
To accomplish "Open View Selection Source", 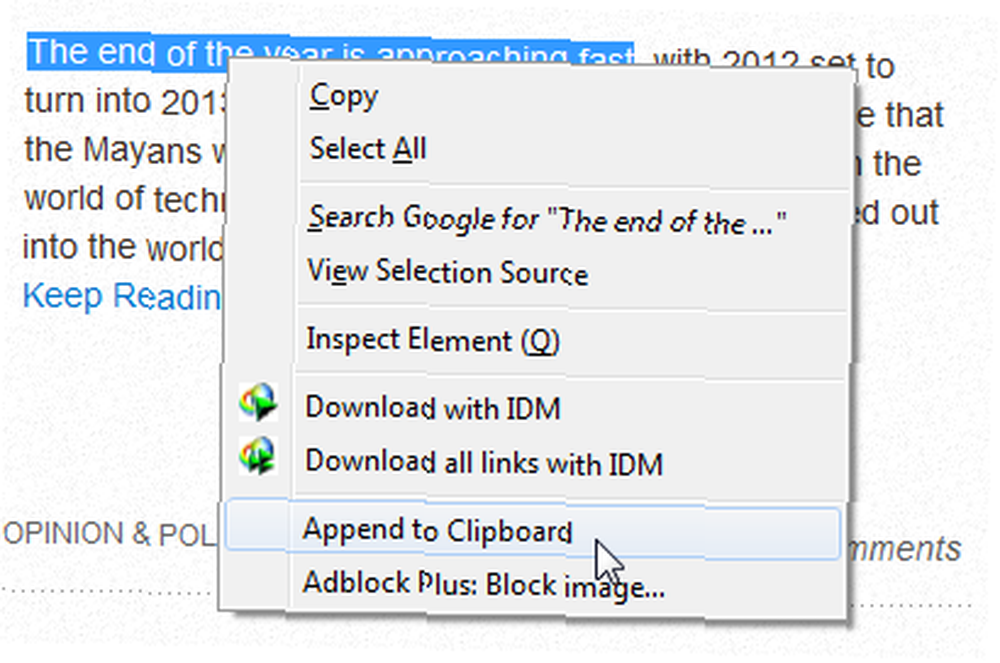I will pos(447,272).
